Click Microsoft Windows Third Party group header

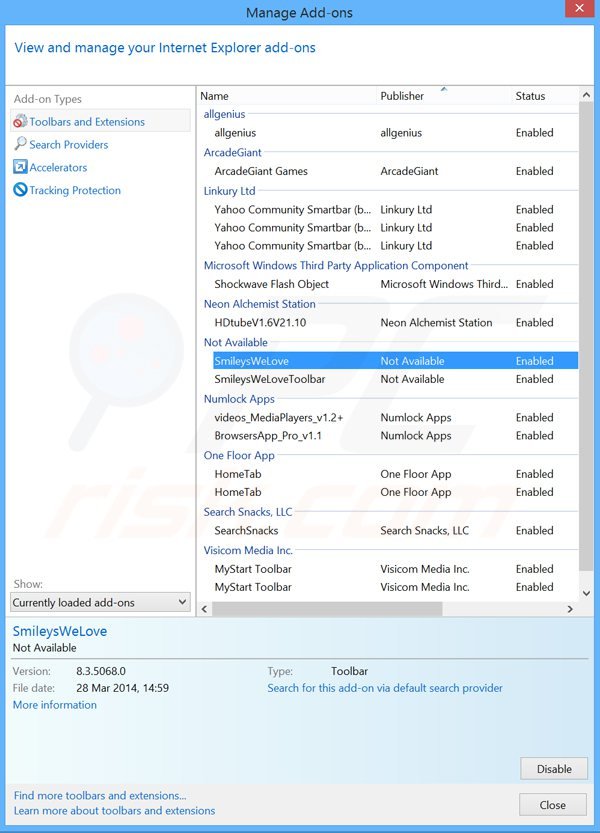(336, 266)
